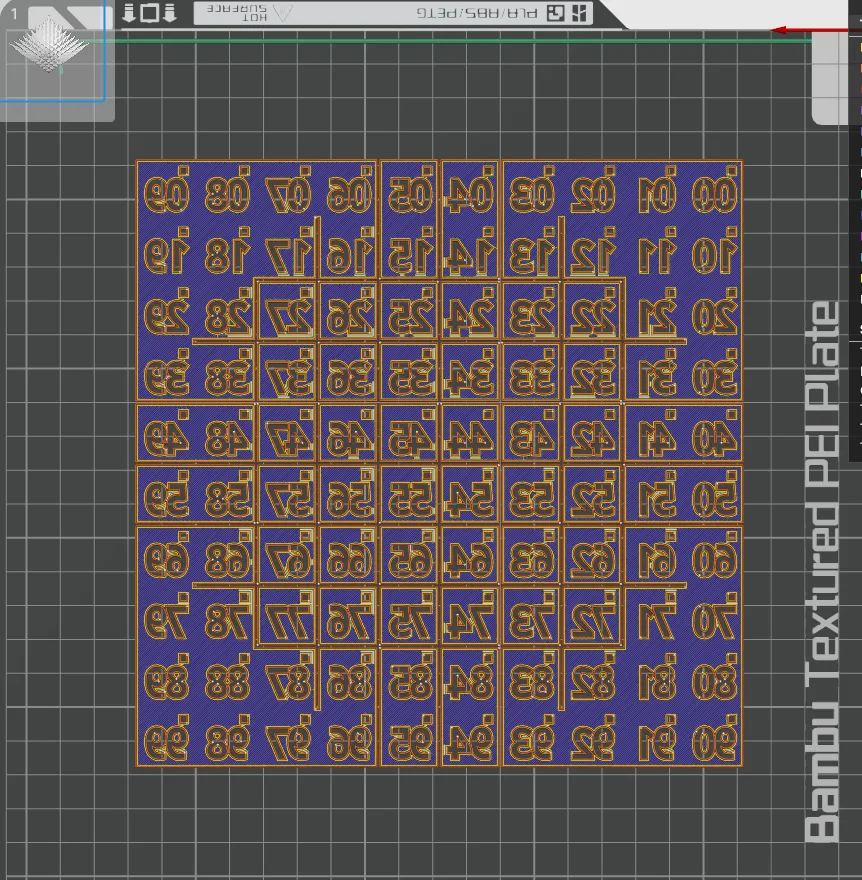Screen dimensions: 862x880
Task: Click the square icon between down arrows
Action: tap(149, 12)
